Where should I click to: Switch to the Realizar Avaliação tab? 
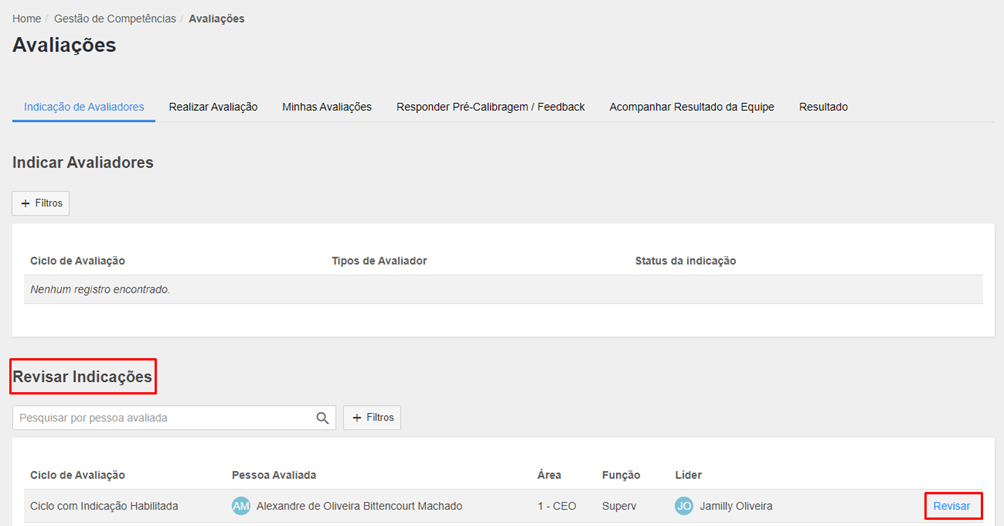(x=213, y=107)
